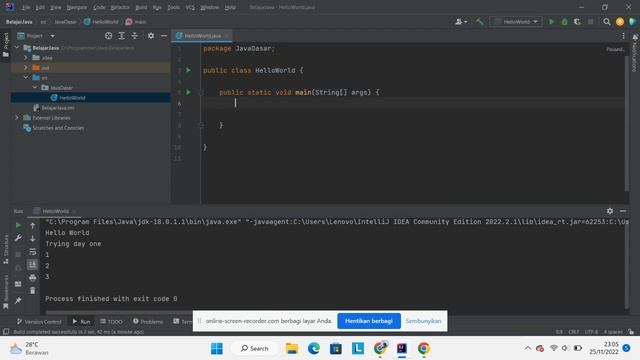Viewport: 640px width, 360px height.
Task: Expand the orange out folder
Action: 26,67
